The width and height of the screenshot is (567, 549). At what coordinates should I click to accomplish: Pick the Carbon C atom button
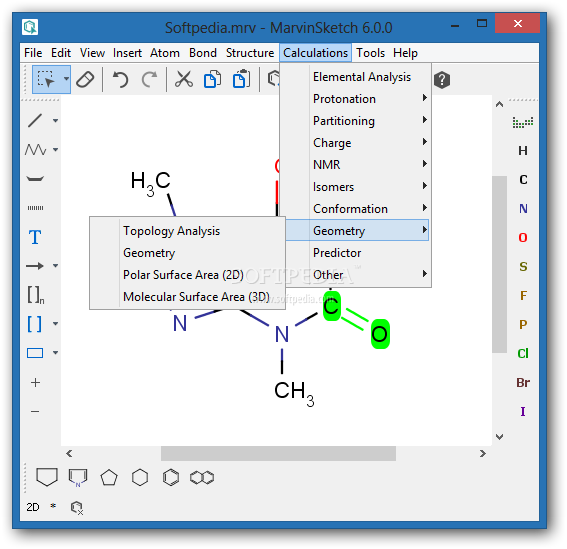(523, 179)
